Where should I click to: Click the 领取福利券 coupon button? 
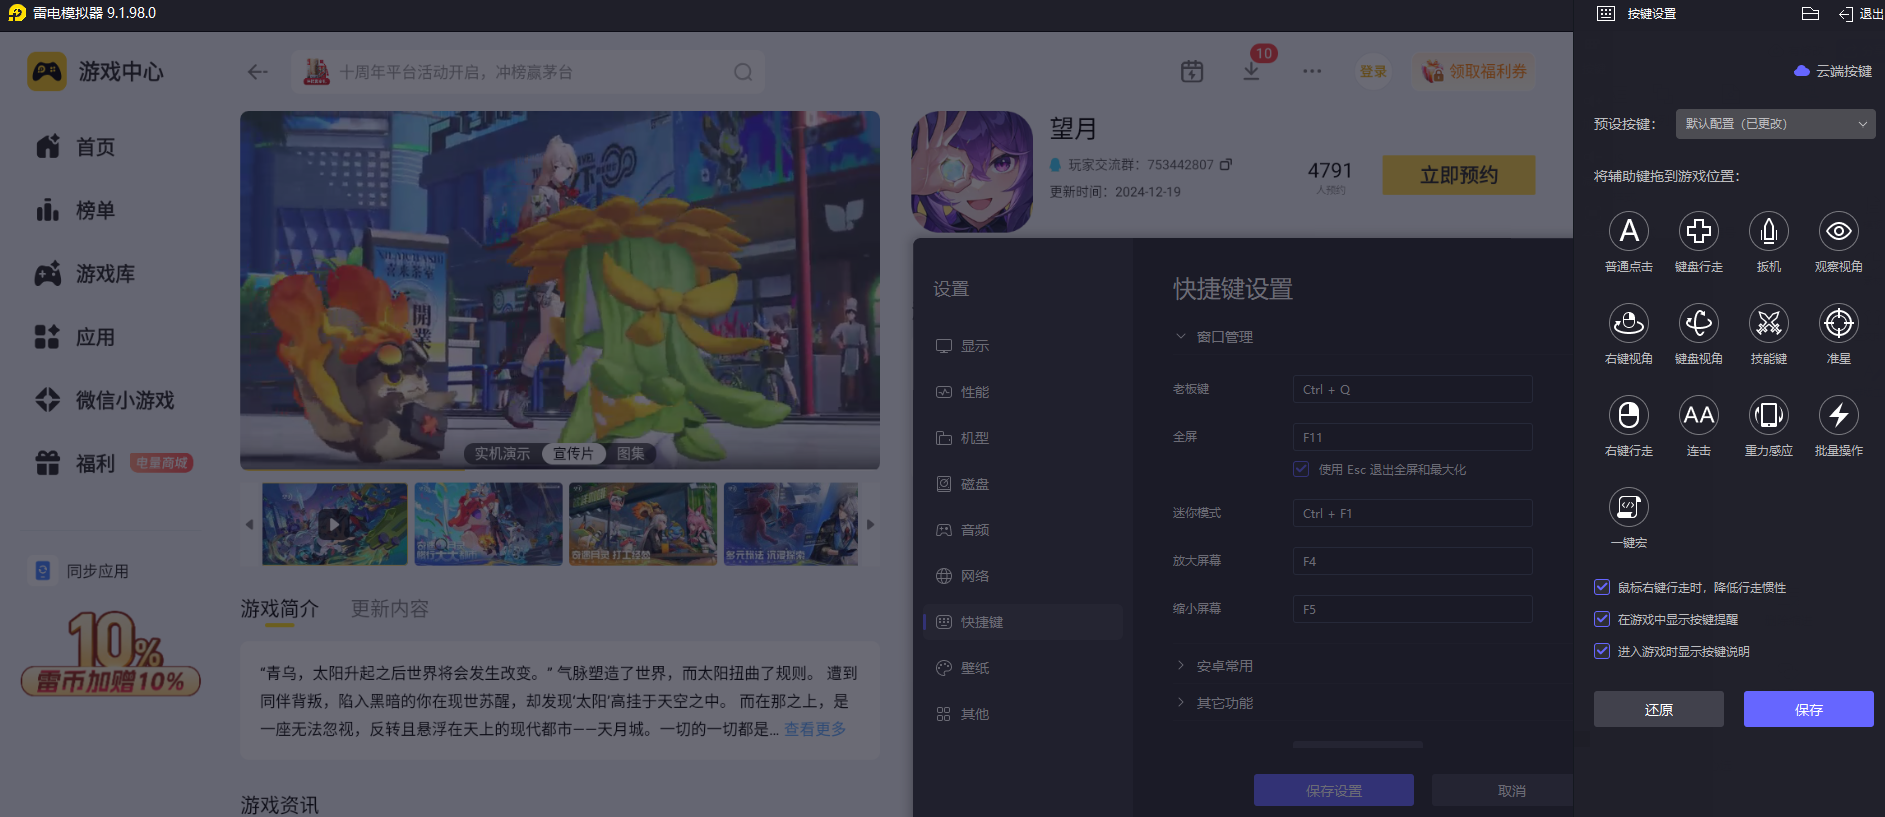click(x=1475, y=71)
